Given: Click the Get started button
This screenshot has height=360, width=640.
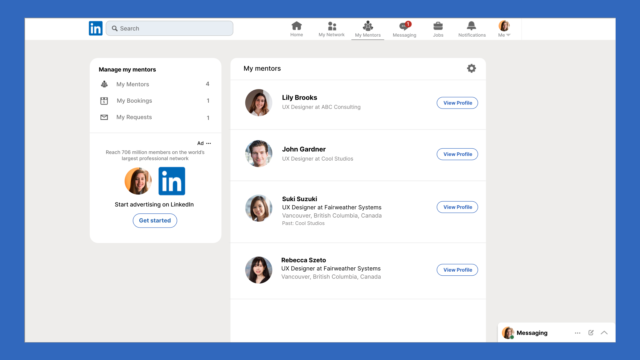Looking at the screenshot, I should point(155,220).
